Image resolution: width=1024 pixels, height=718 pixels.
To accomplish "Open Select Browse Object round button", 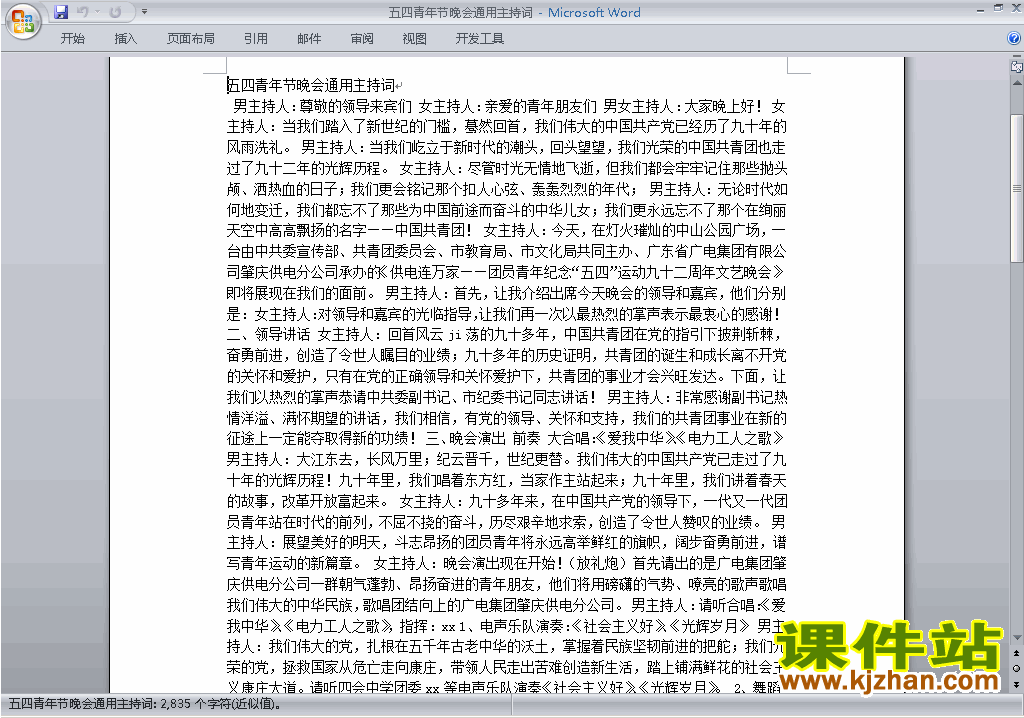I will click(1016, 668).
